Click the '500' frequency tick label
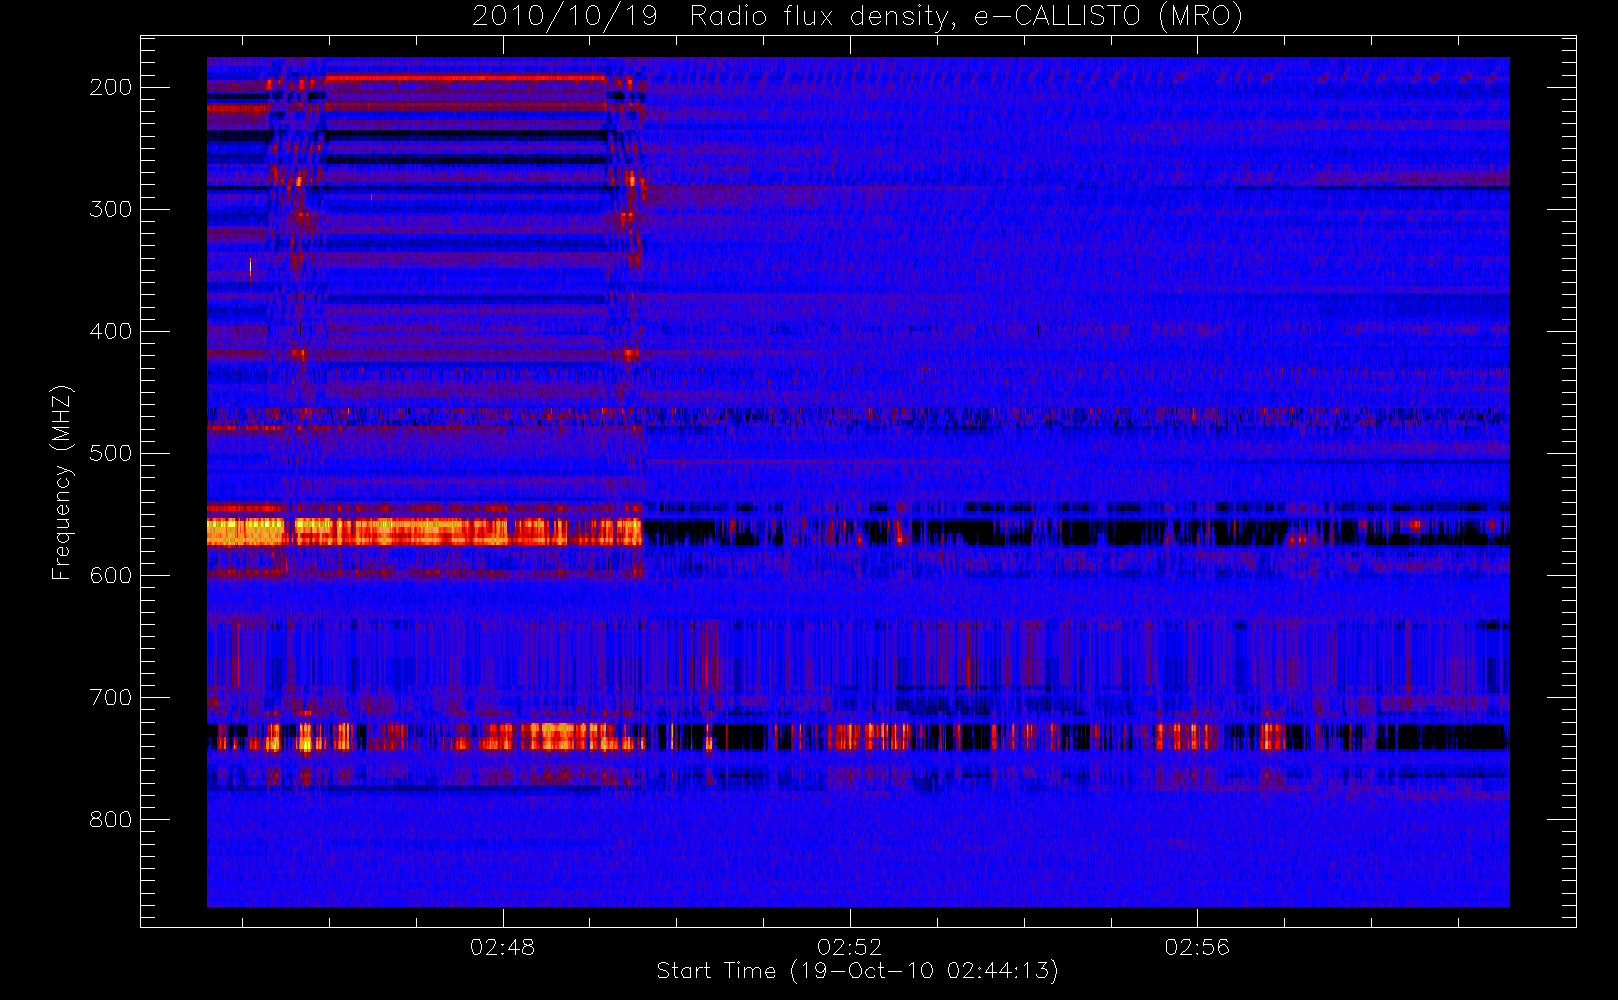Screen dimensions: 1618x1000 111,453
